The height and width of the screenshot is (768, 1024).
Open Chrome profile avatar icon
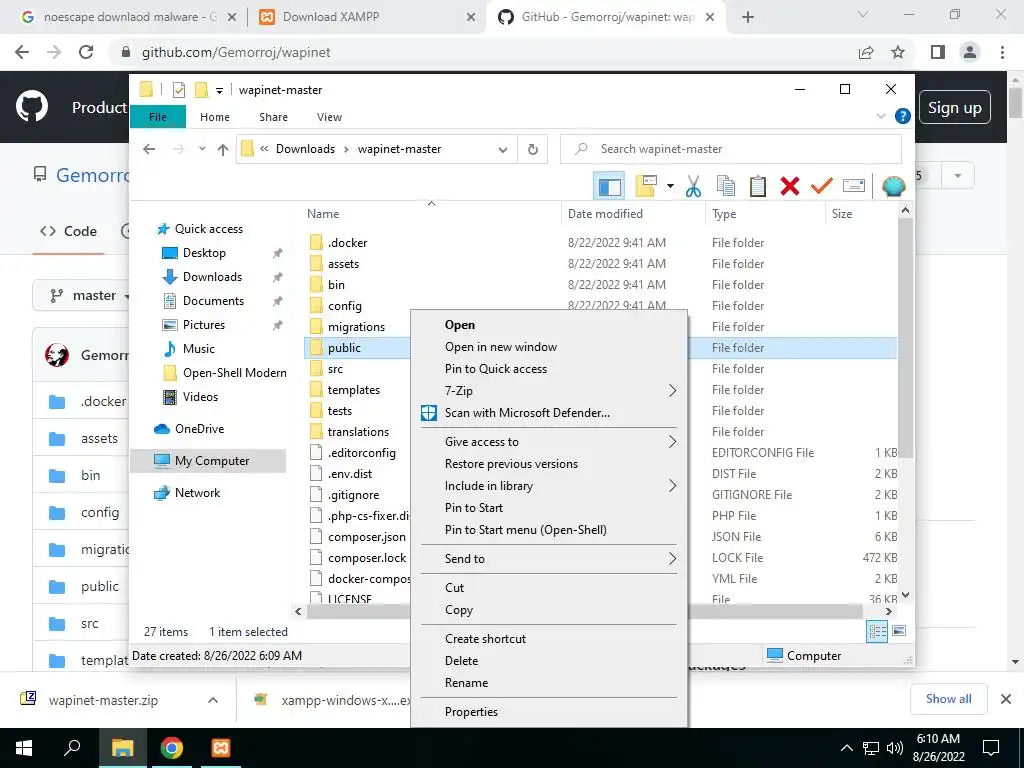point(970,52)
